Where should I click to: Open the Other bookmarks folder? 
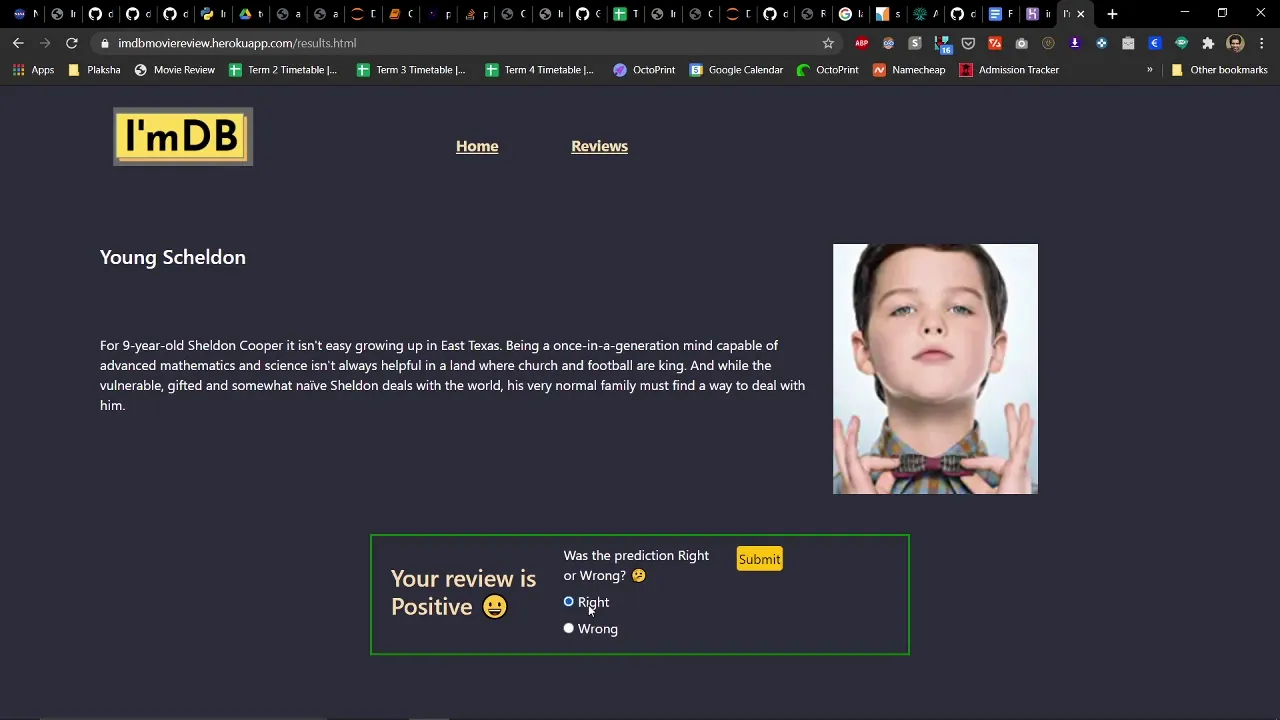pos(1219,70)
